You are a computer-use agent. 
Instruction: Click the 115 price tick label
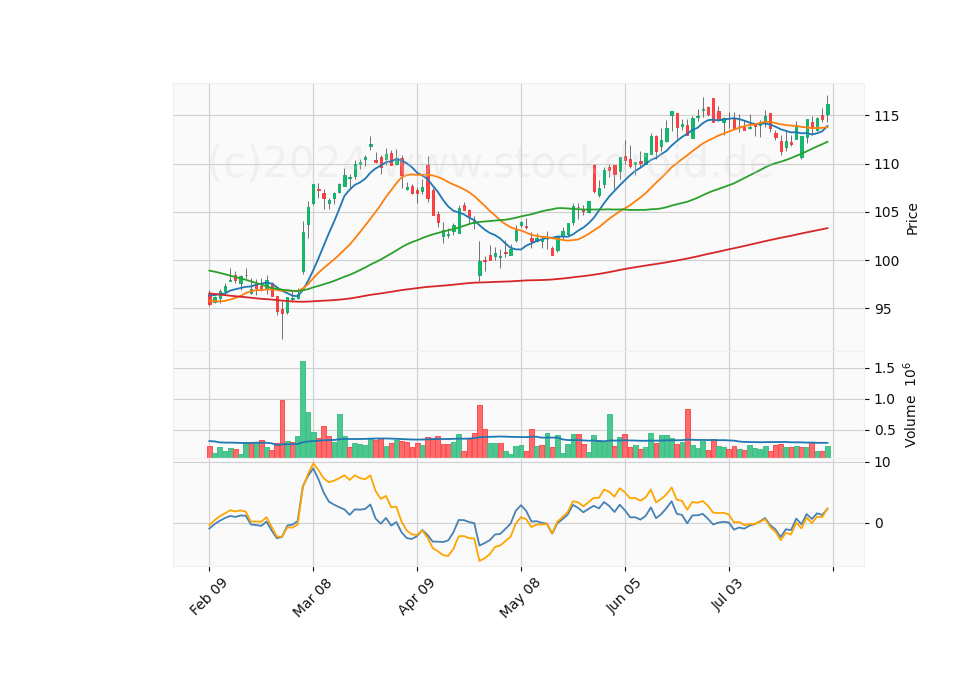coord(888,116)
